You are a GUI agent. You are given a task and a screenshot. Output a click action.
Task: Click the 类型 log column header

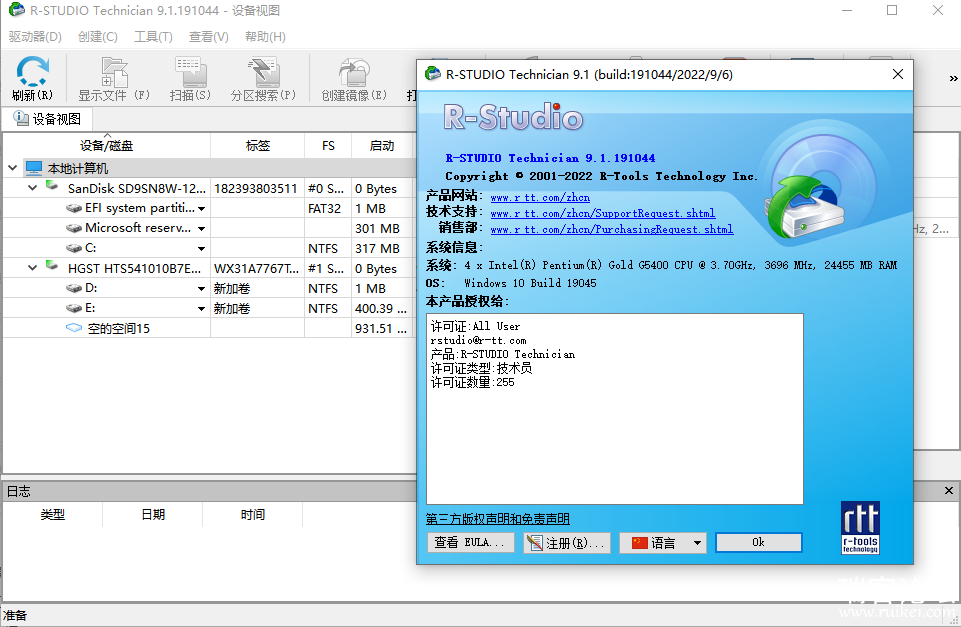53,515
